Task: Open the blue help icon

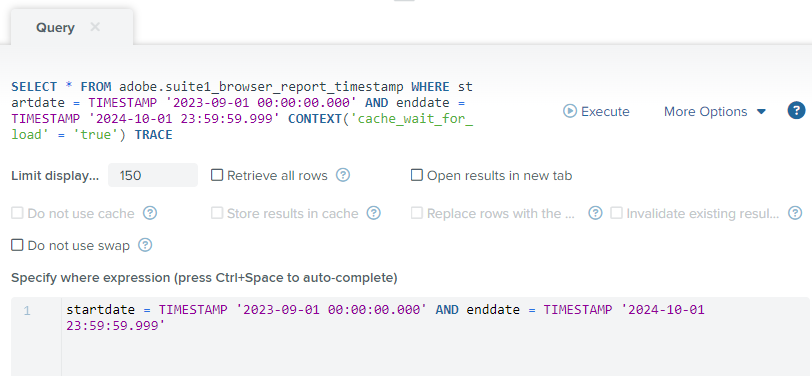Action: 796,111
